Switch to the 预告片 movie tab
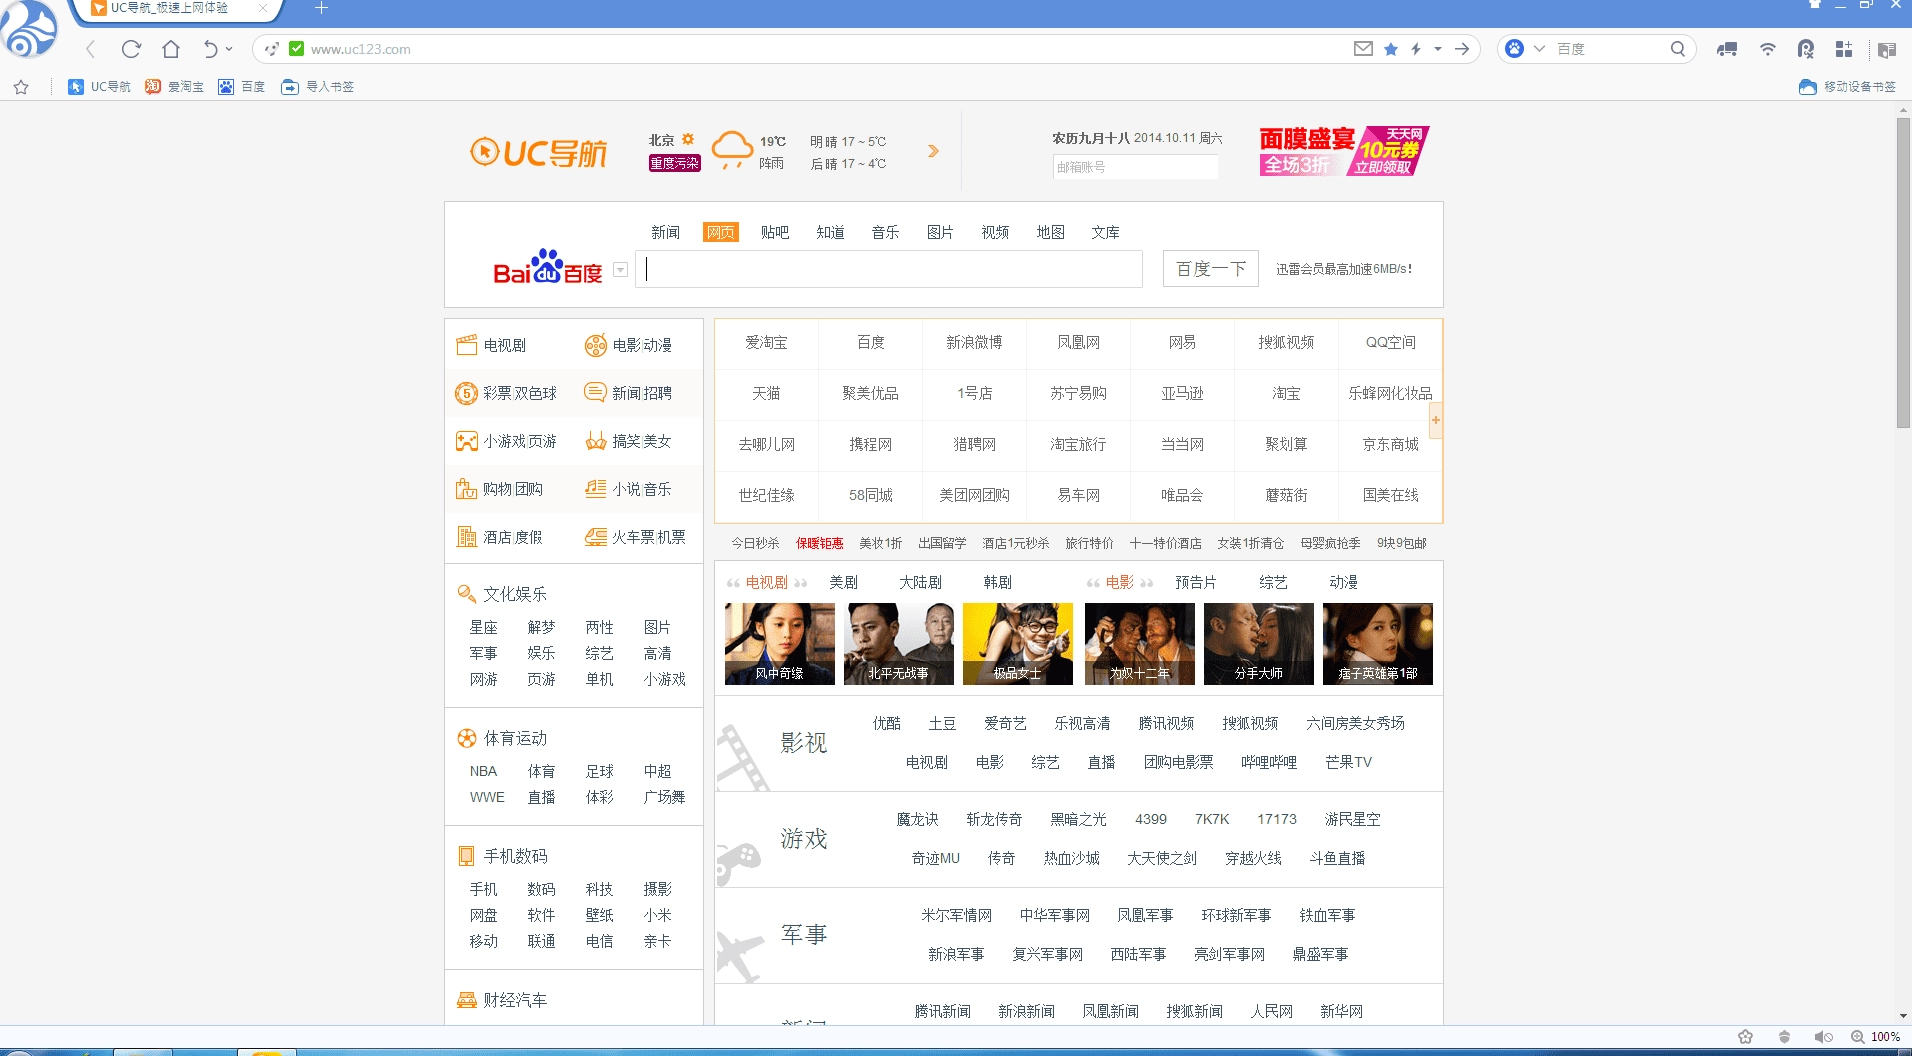The image size is (1912, 1056). [x=1195, y=582]
